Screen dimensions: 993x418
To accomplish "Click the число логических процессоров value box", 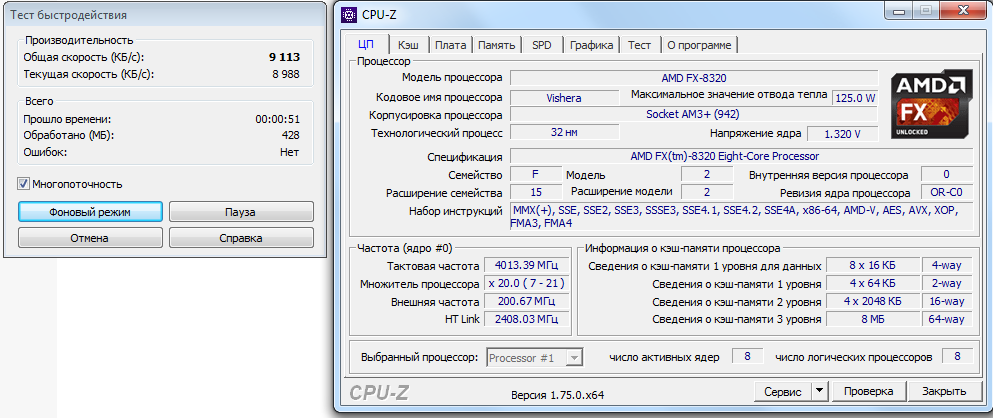I will click(958, 357).
